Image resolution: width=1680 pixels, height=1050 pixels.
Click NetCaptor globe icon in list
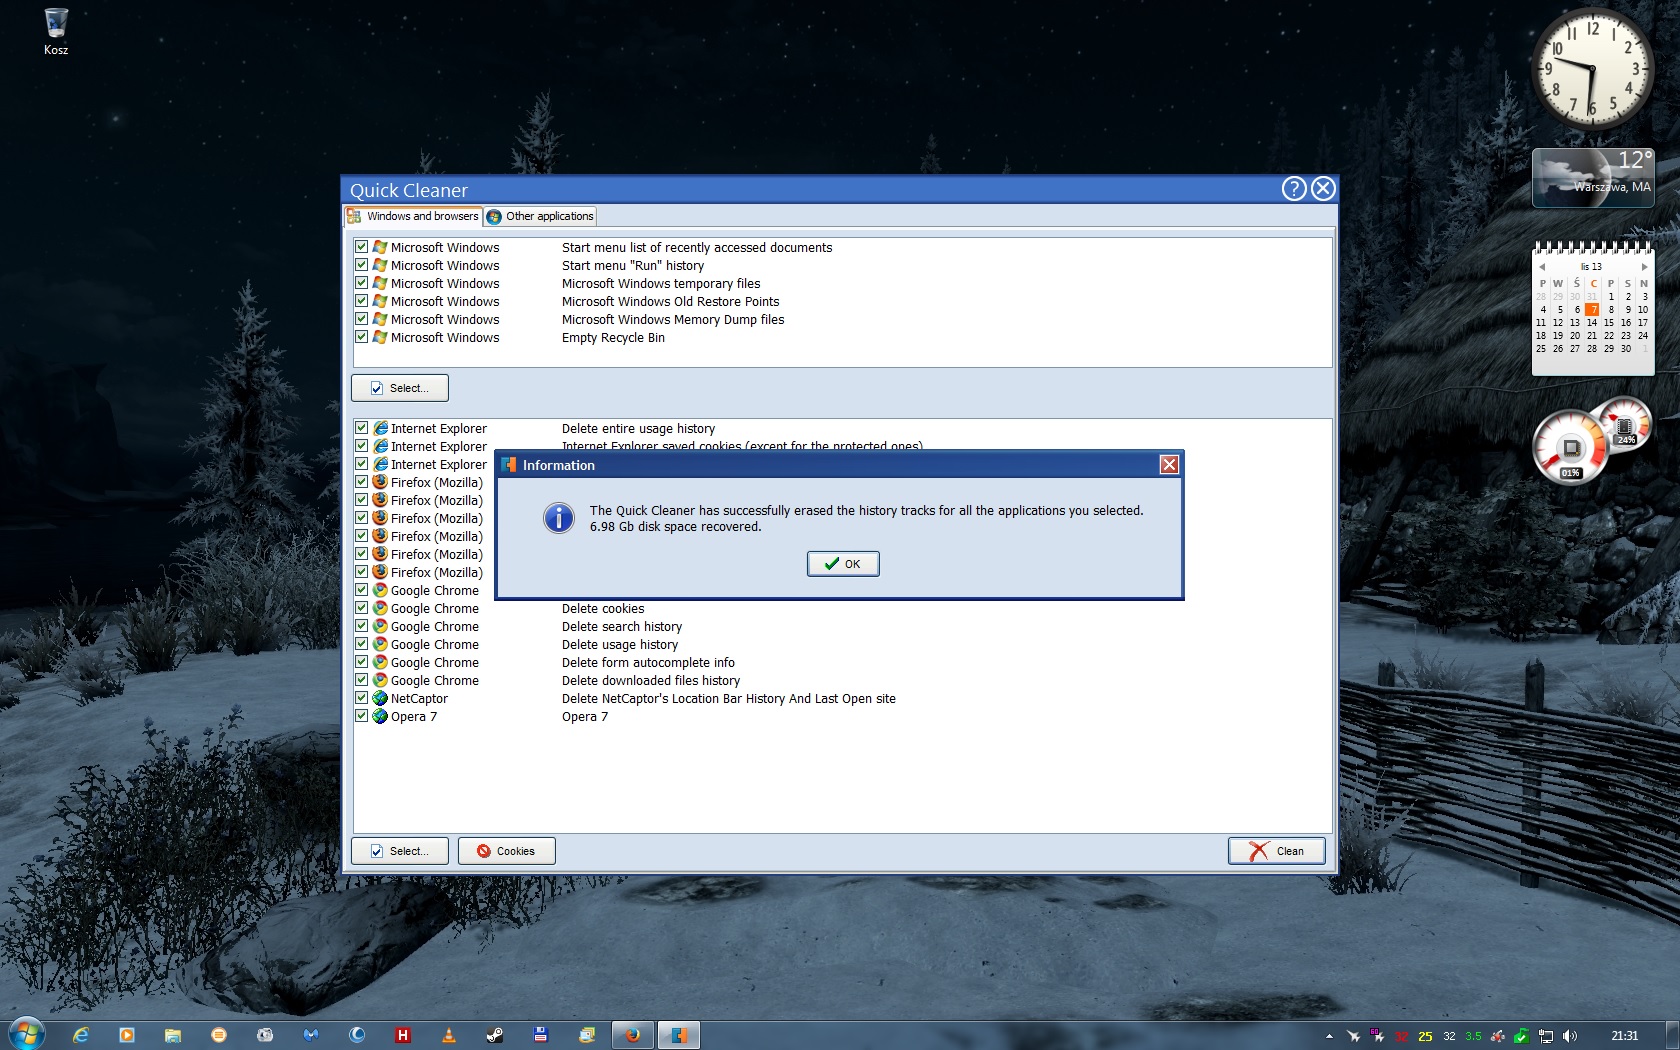(x=380, y=698)
